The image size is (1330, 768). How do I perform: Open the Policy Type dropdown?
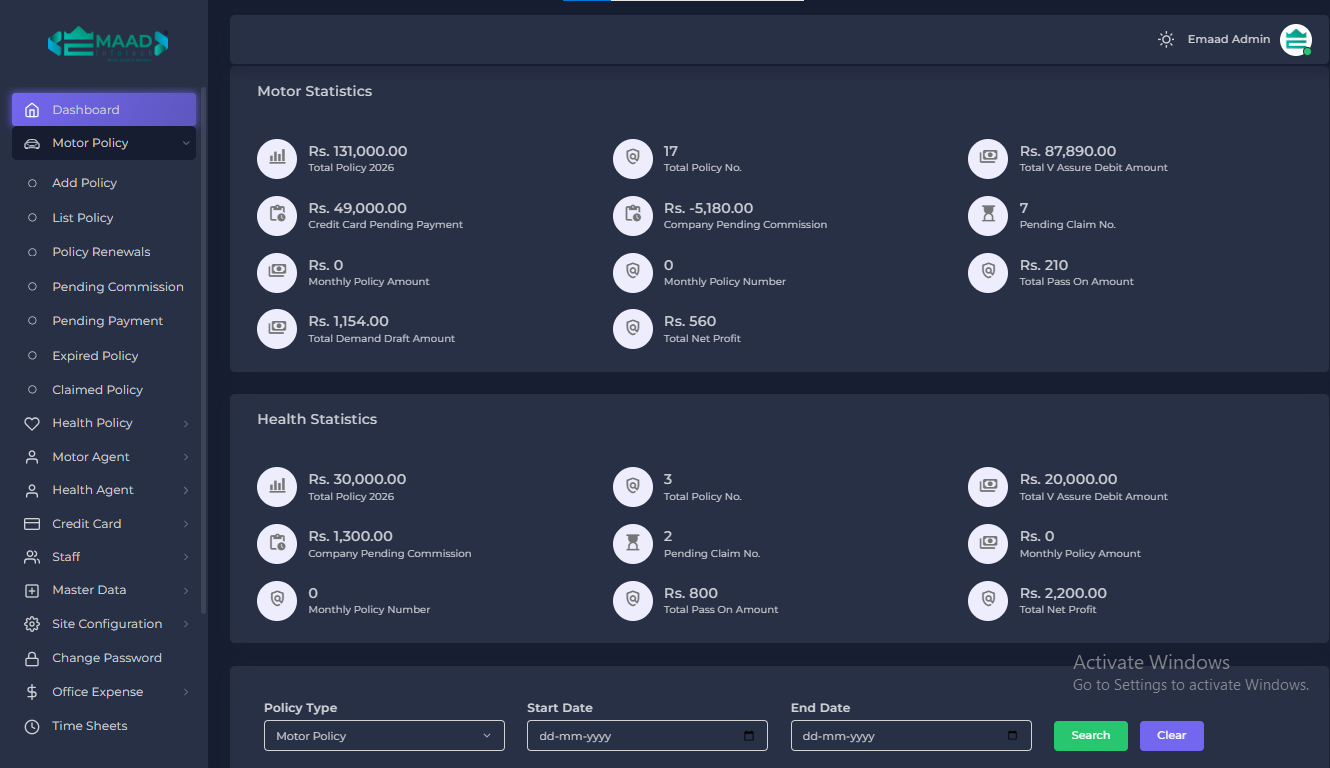(384, 736)
